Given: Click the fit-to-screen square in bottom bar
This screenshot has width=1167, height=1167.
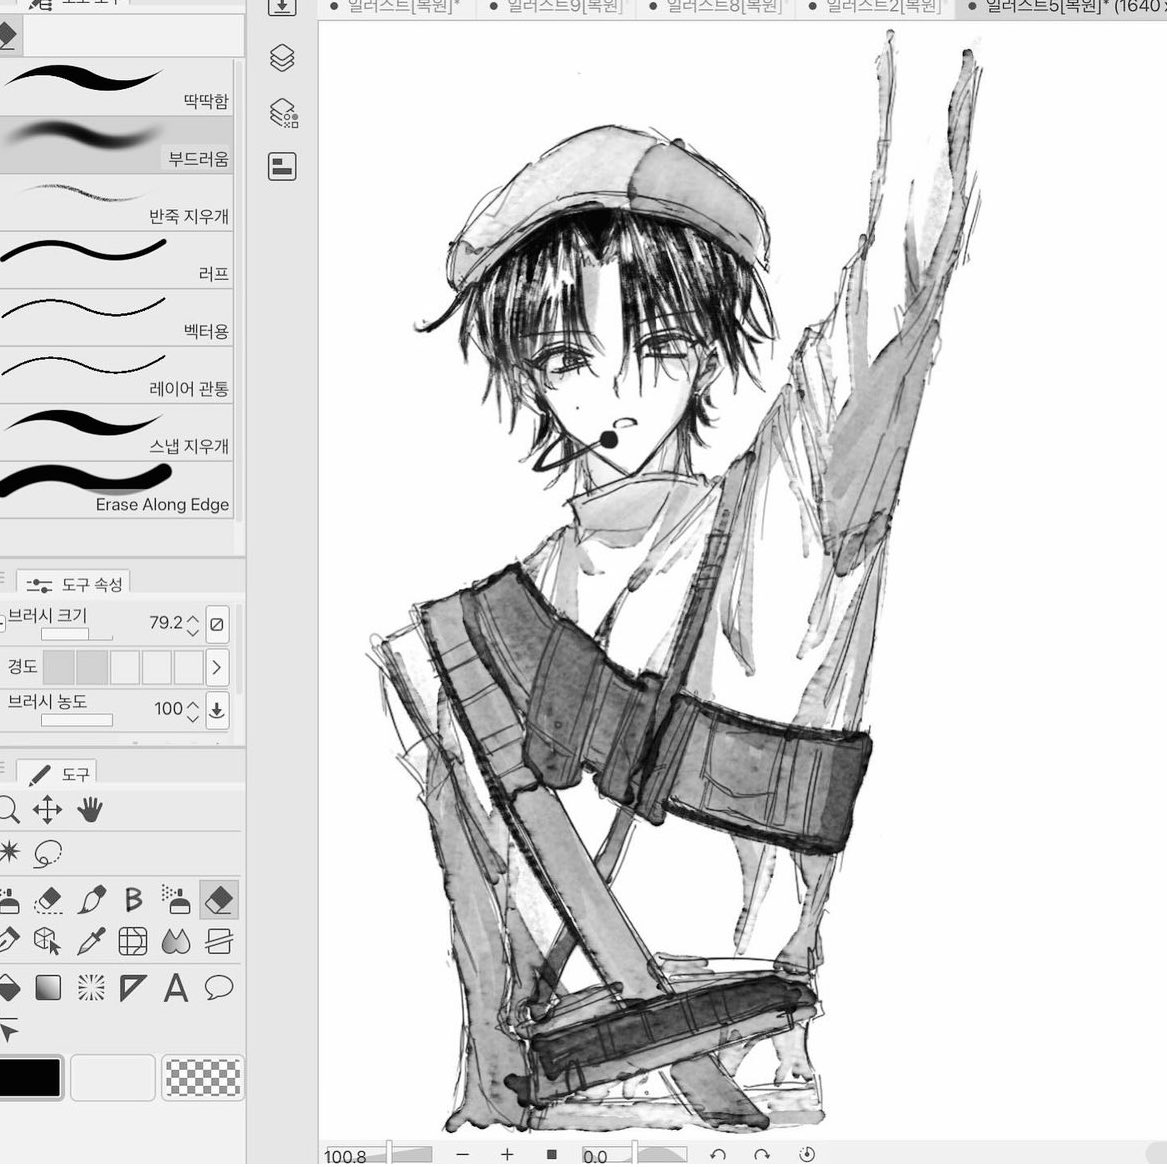Looking at the screenshot, I should (551, 1154).
